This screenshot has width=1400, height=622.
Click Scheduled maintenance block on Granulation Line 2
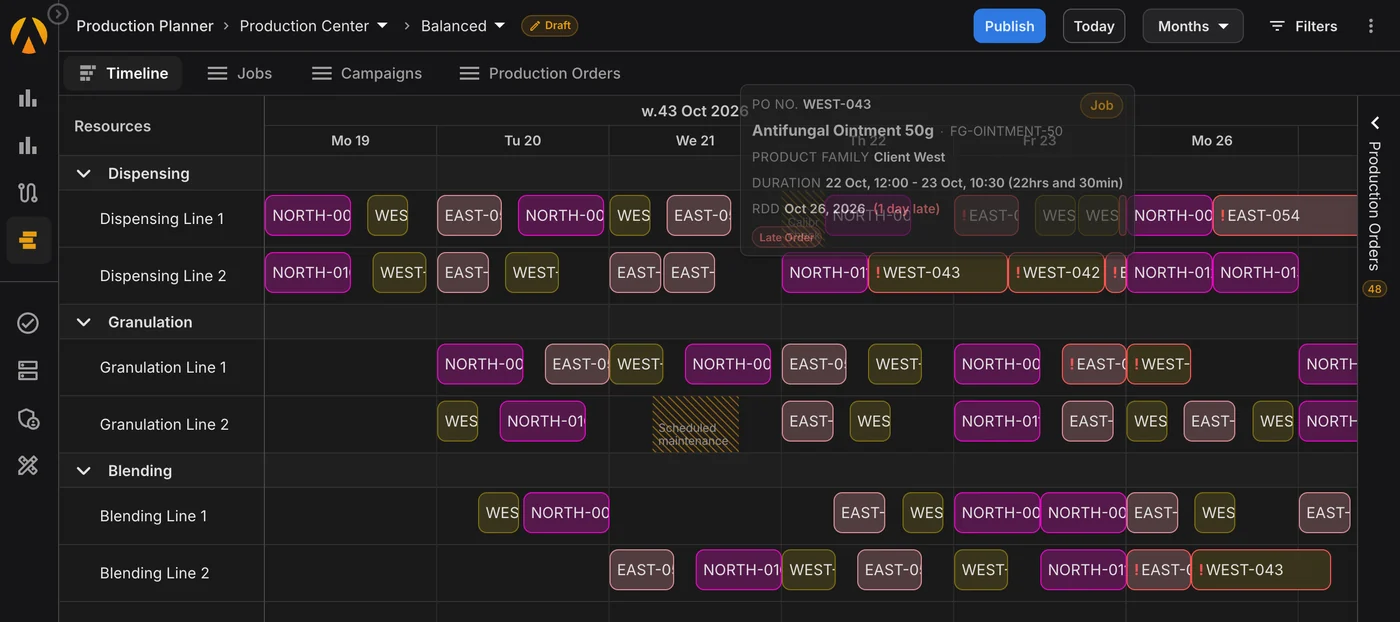(695, 424)
